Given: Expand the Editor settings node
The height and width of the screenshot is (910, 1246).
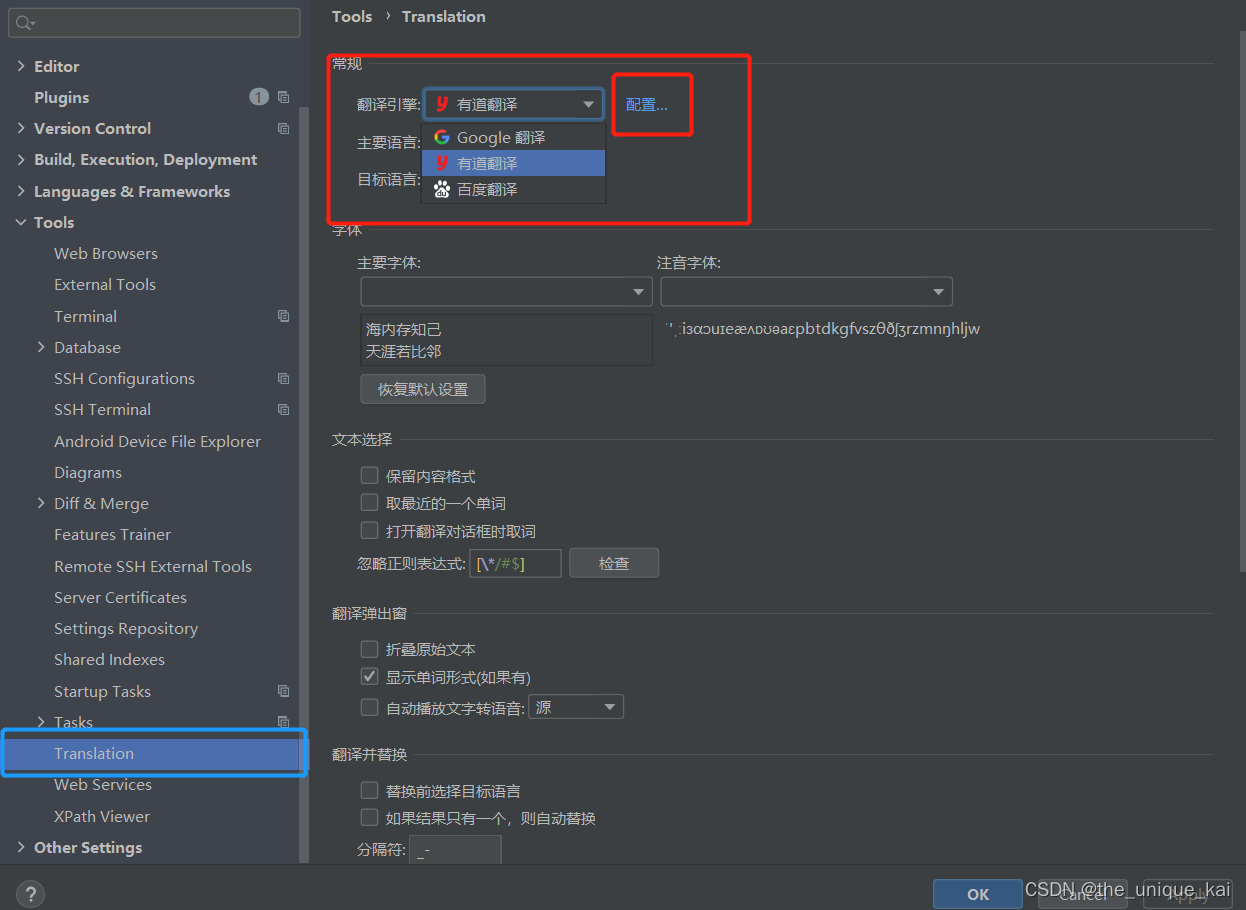Looking at the screenshot, I should click(x=21, y=66).
